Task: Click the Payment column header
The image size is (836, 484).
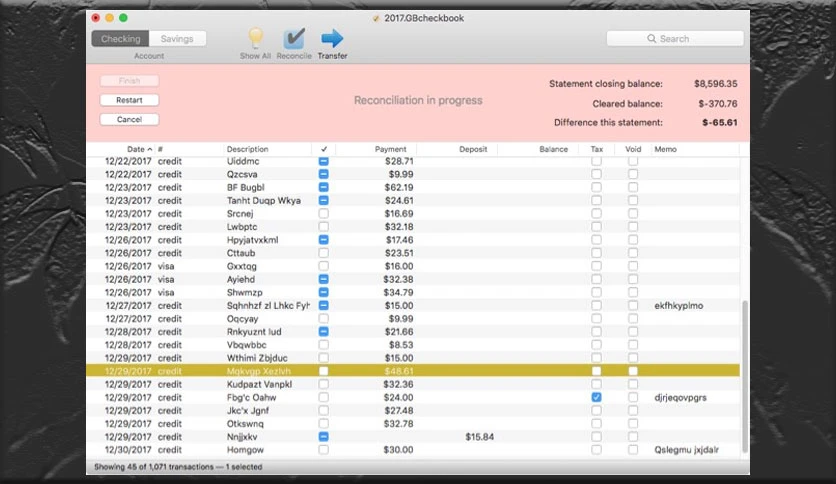Action: [x=390, y=149]
